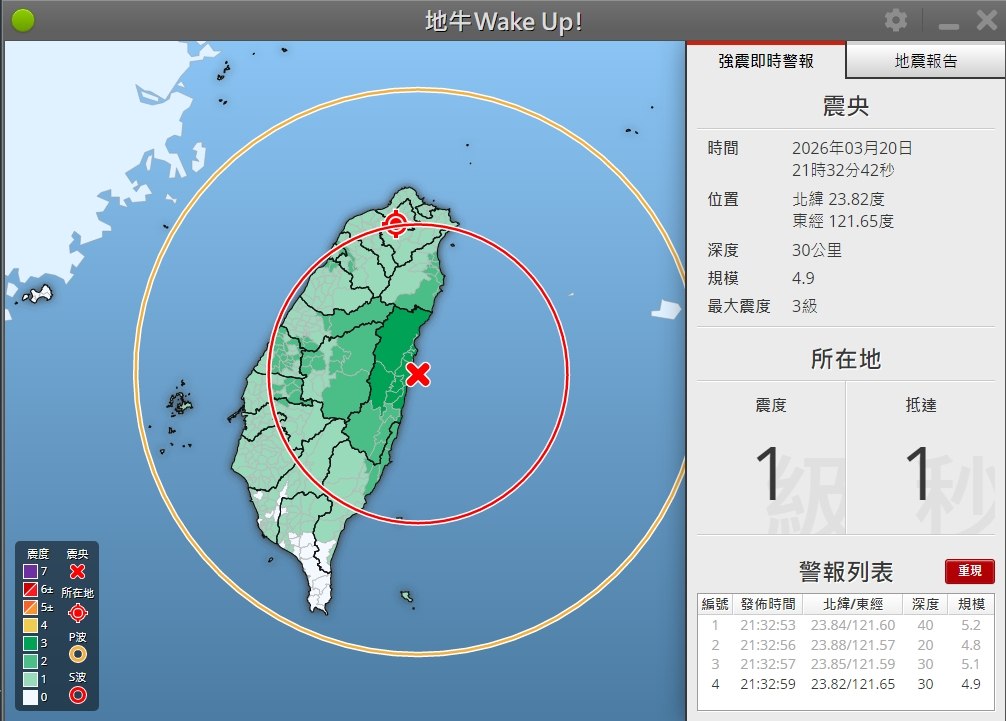Click the time 21時32分42秒 text
The image size is (1006, 721).
(843, 170)
